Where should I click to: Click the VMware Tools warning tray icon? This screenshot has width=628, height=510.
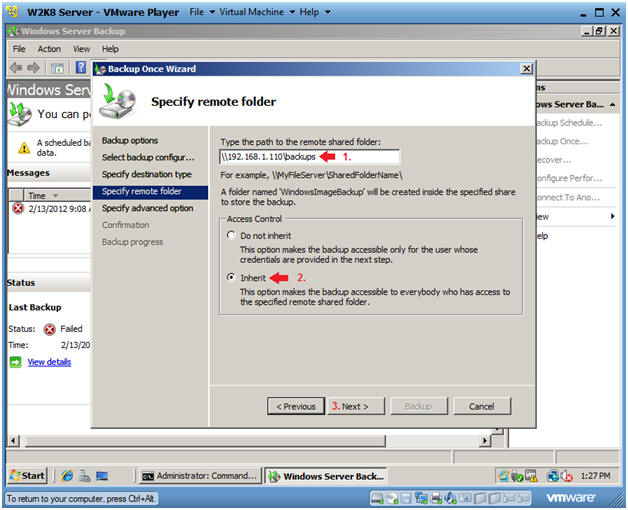tap(531, 476)
